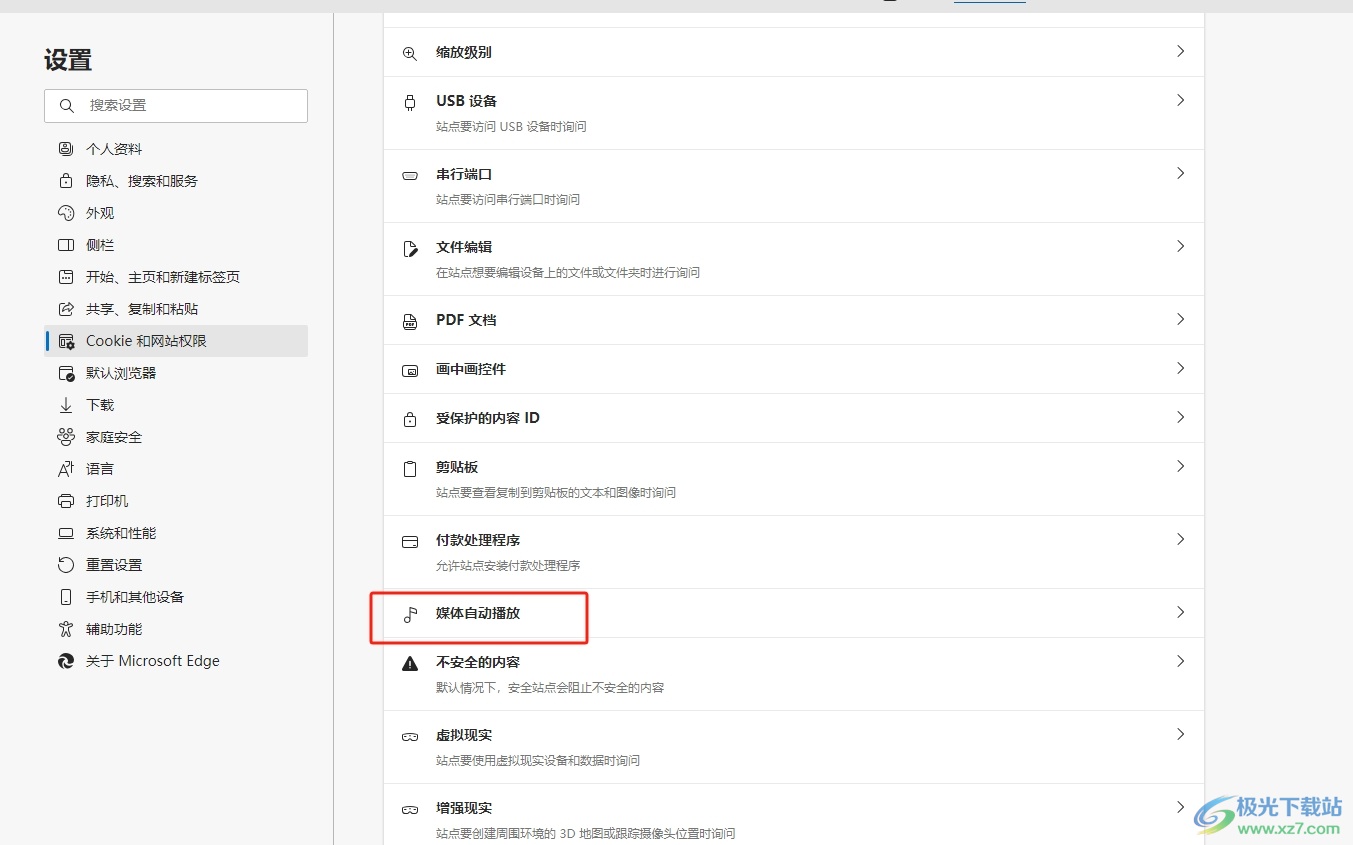
Task: Click the 允许站点安装付款处理程序 description
Action: coord(508,566)
